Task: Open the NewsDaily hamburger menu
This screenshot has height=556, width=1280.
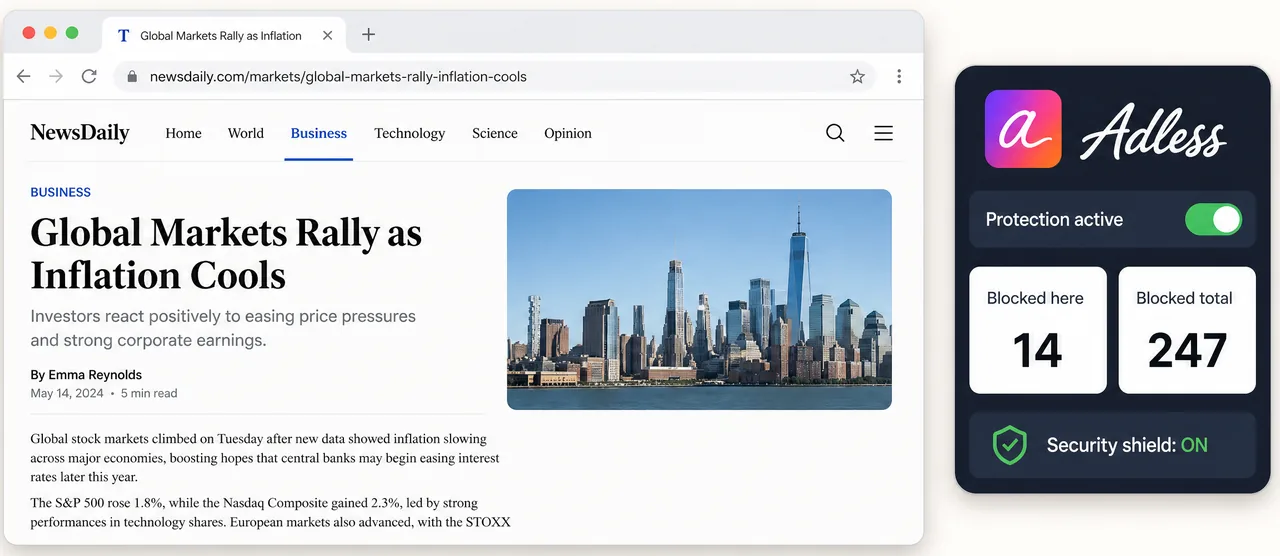Action: point(883,133)
